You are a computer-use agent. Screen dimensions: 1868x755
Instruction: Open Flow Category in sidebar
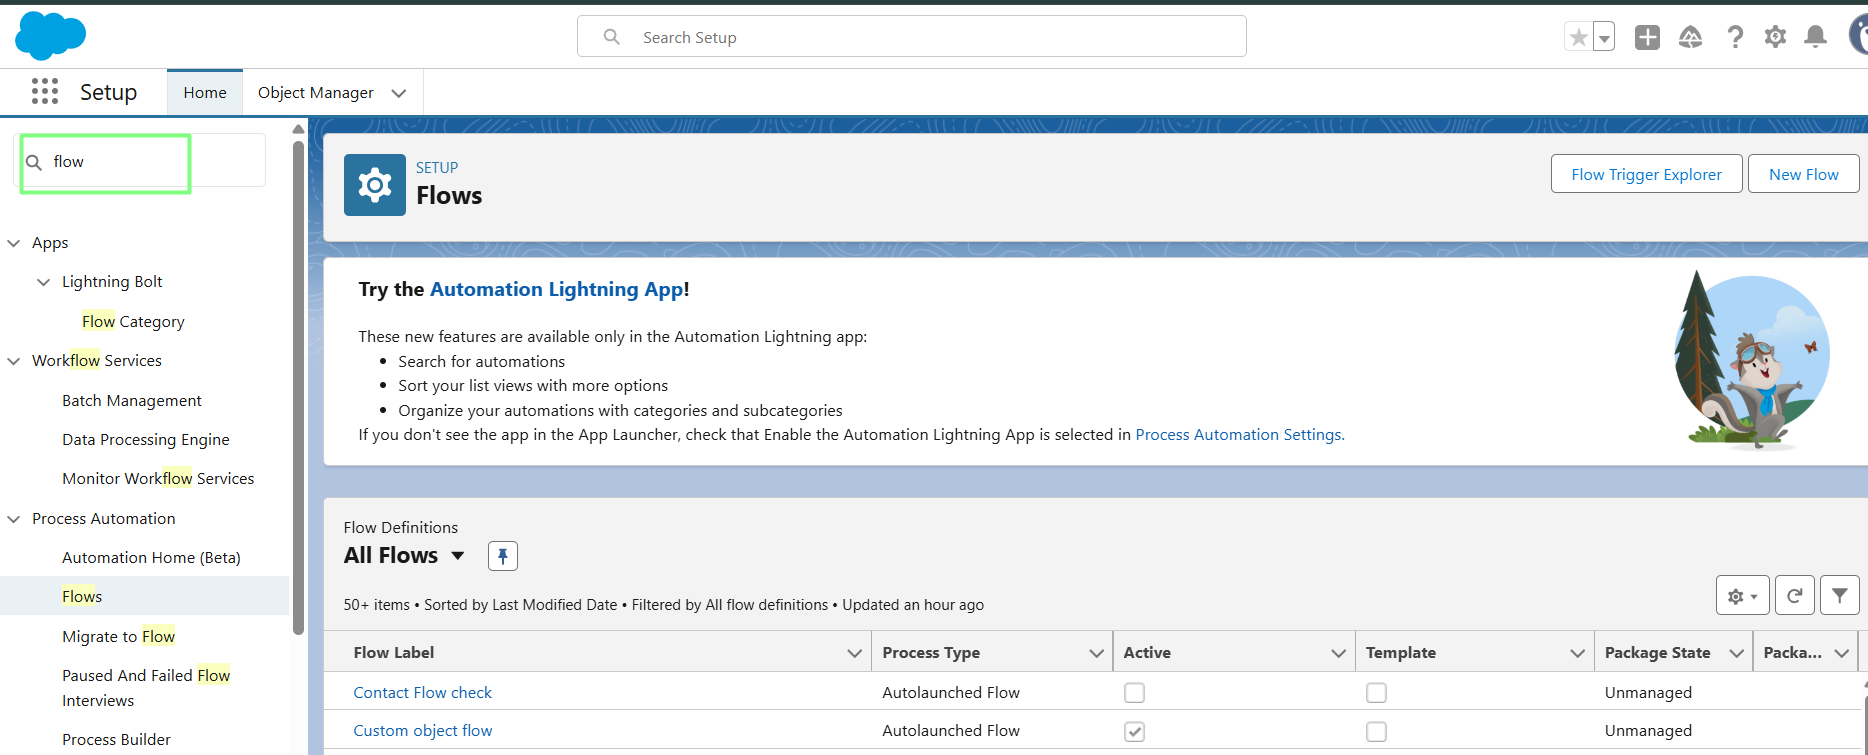[133, 321]
